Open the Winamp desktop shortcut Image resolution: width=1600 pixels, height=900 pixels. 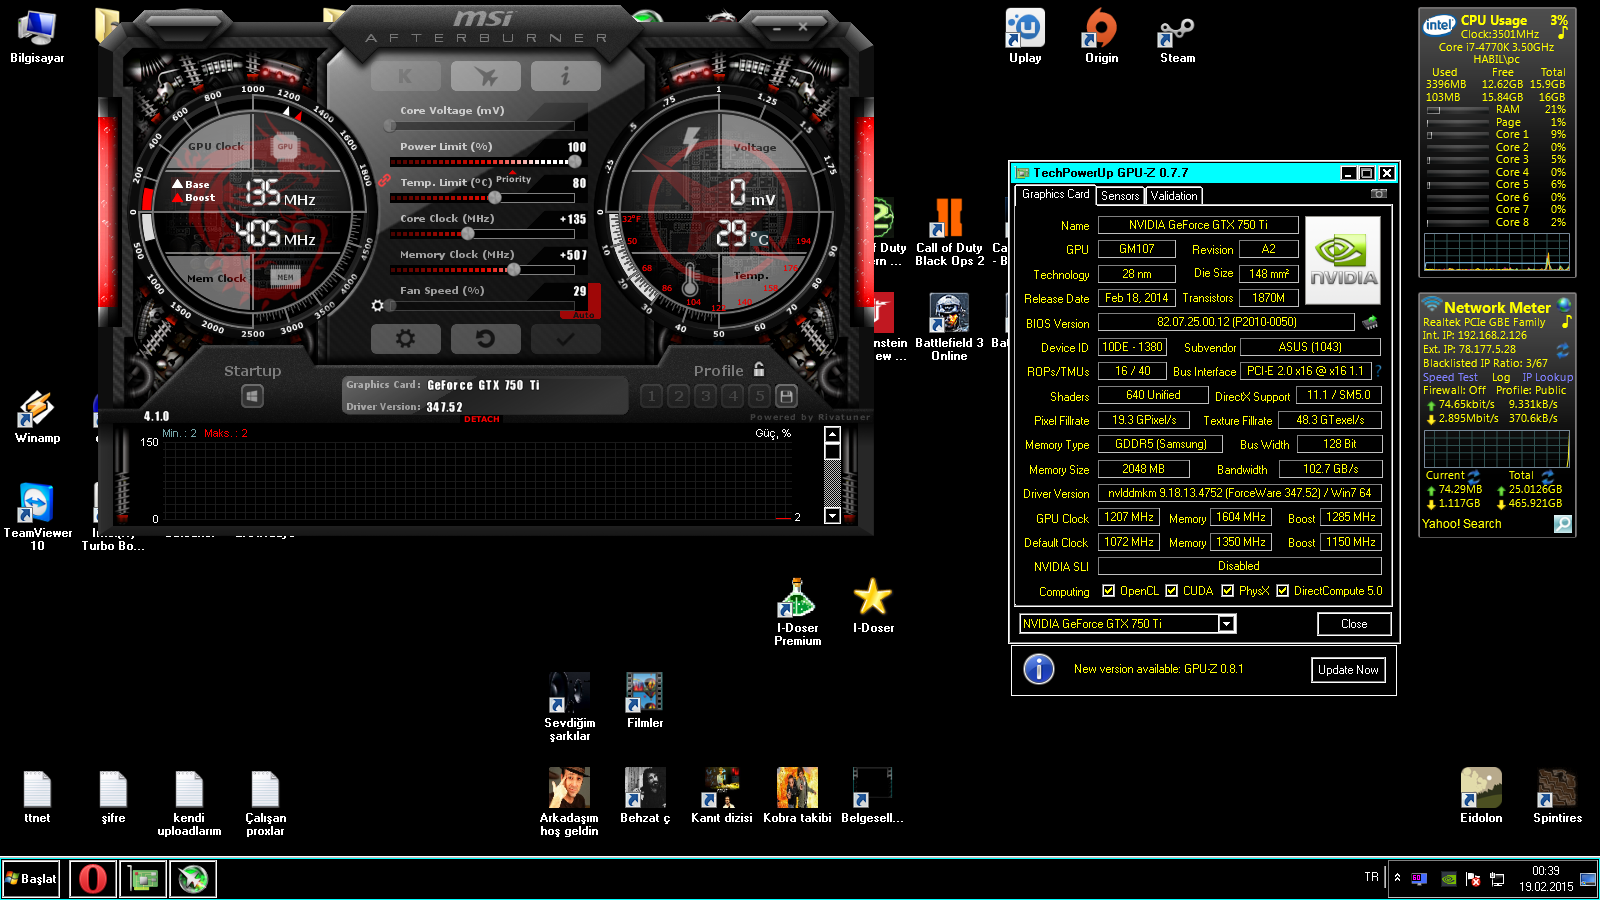coord(37,417)
